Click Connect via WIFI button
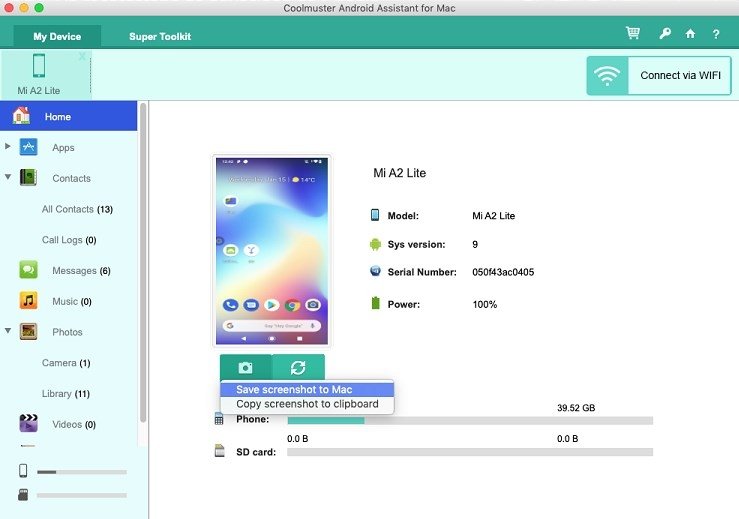739x519 pixels. (659, 75)
